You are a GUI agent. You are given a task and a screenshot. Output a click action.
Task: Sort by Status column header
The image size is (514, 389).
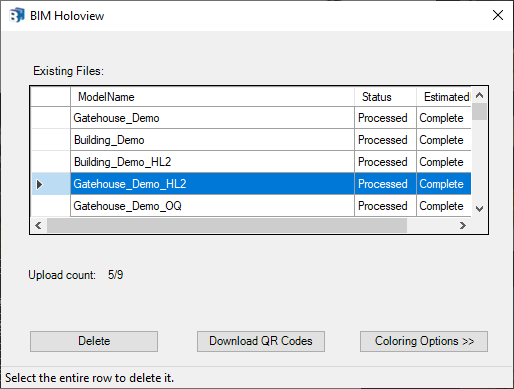point(385,97)
